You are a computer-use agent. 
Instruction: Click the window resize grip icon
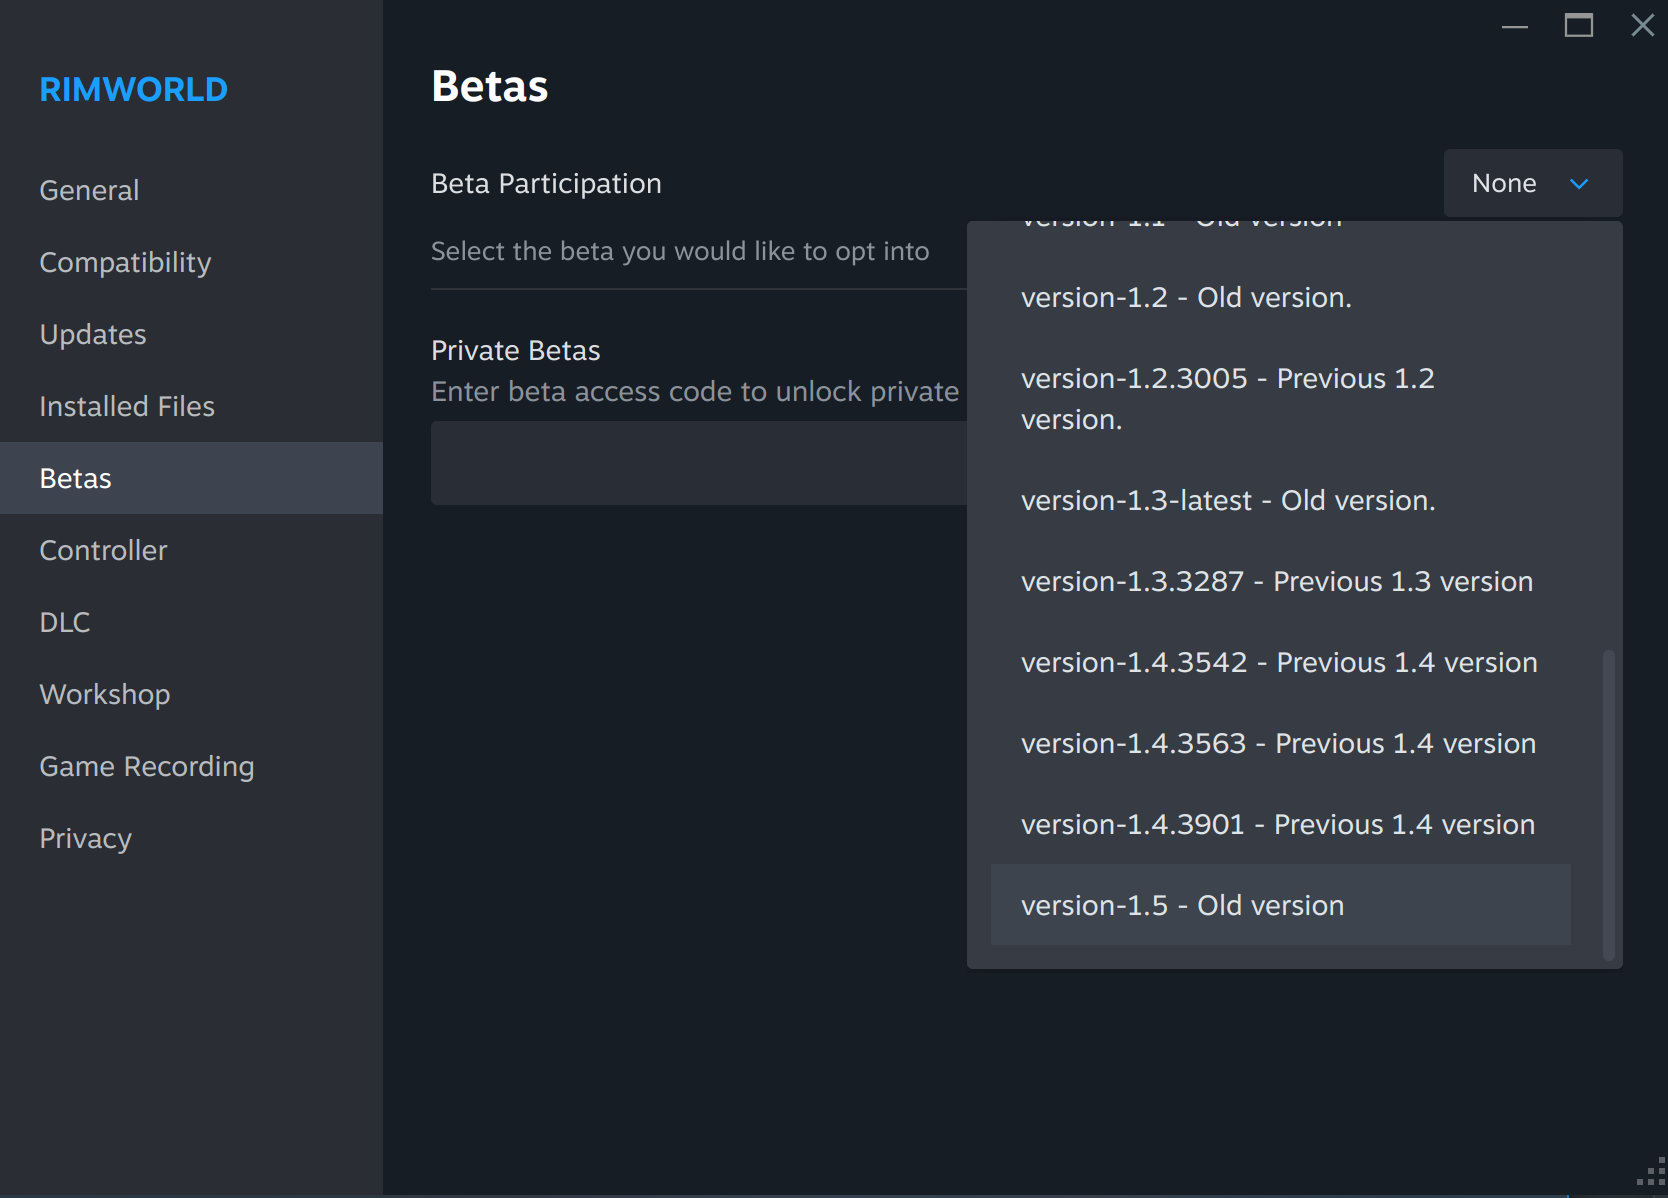pos(1652,1172)
